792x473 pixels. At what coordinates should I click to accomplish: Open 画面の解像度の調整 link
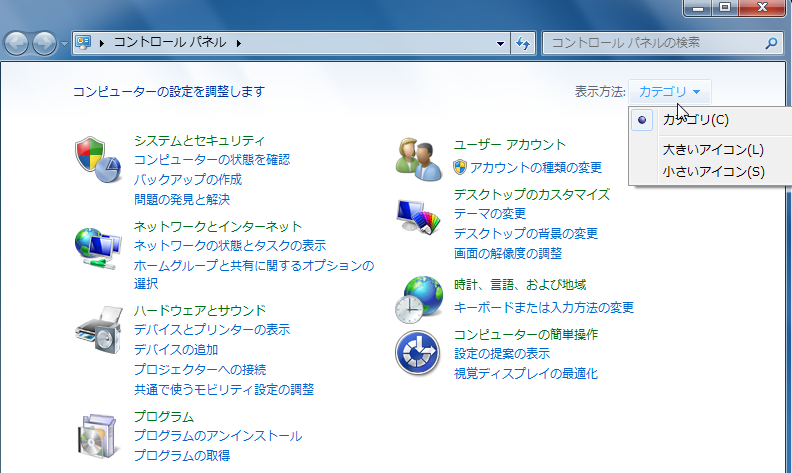pos(508,253)
